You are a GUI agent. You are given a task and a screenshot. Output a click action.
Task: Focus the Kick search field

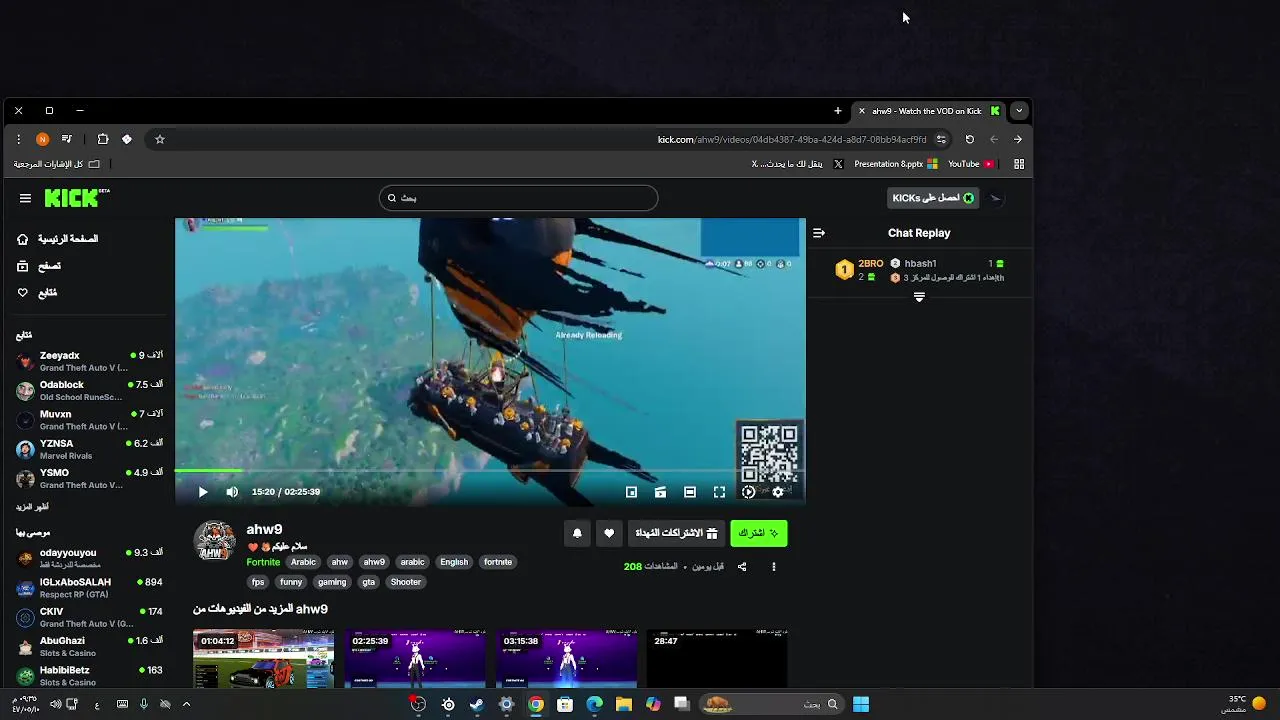click(518, 198)
